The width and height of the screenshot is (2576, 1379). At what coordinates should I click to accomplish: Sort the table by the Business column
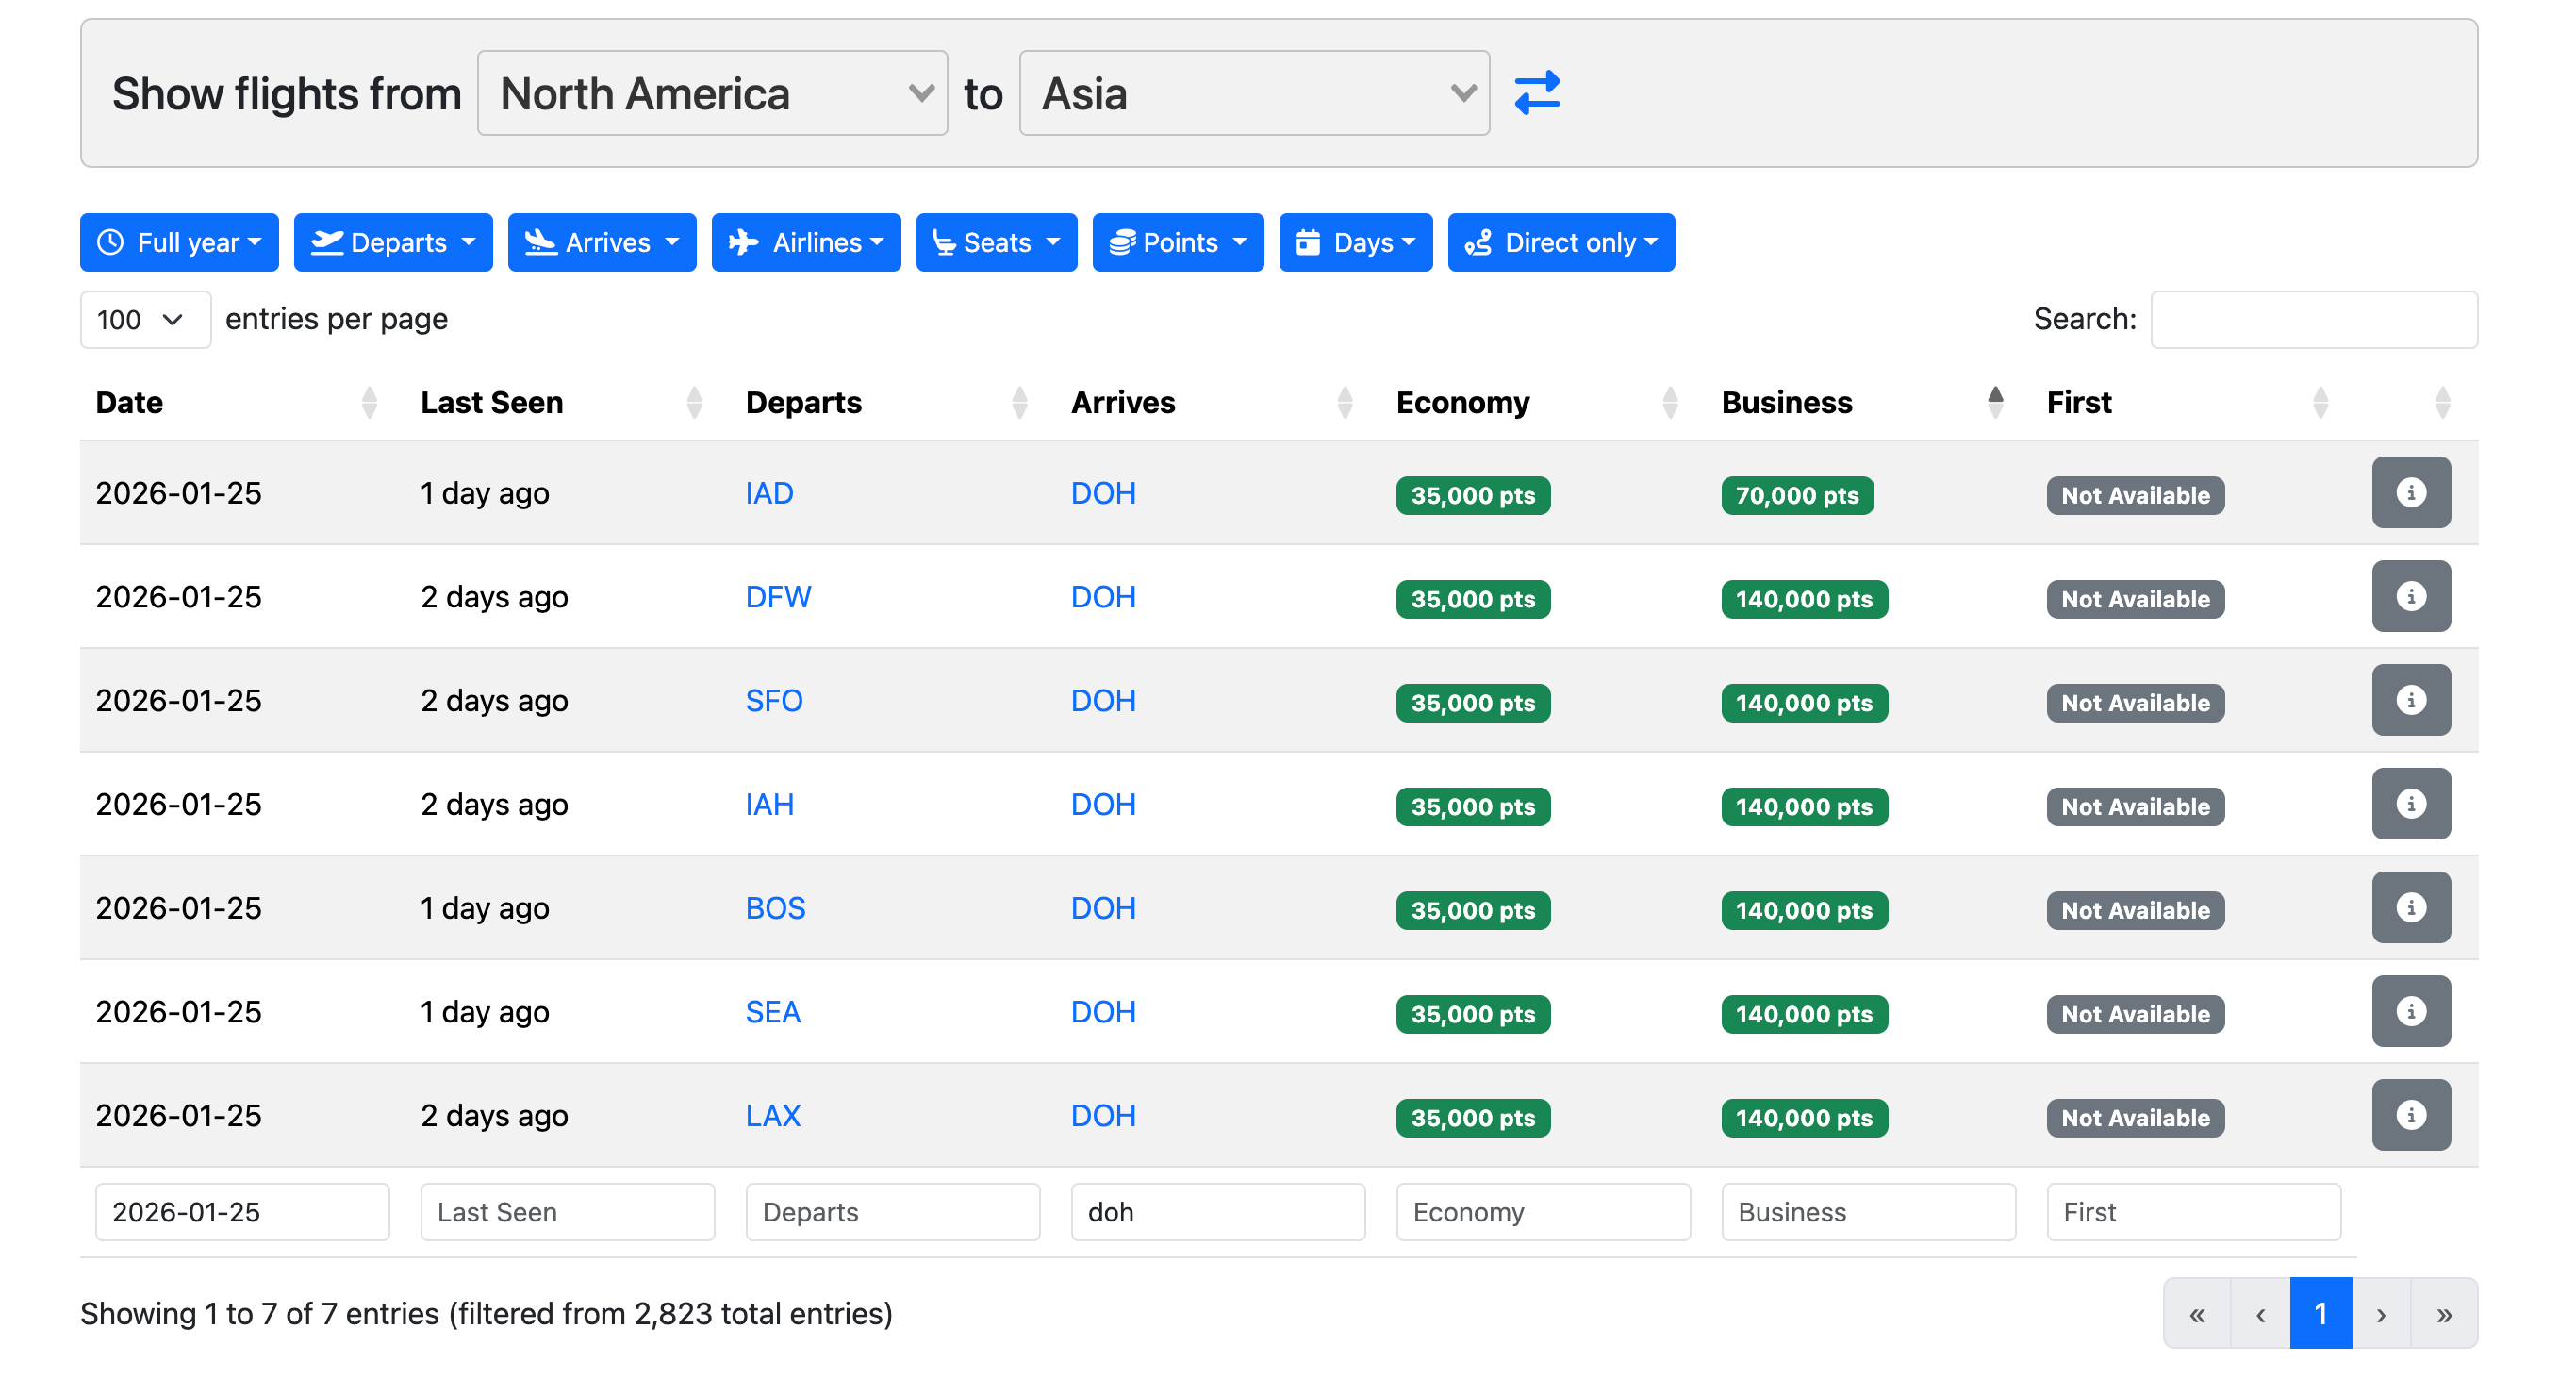click(x=1786, y=403)
